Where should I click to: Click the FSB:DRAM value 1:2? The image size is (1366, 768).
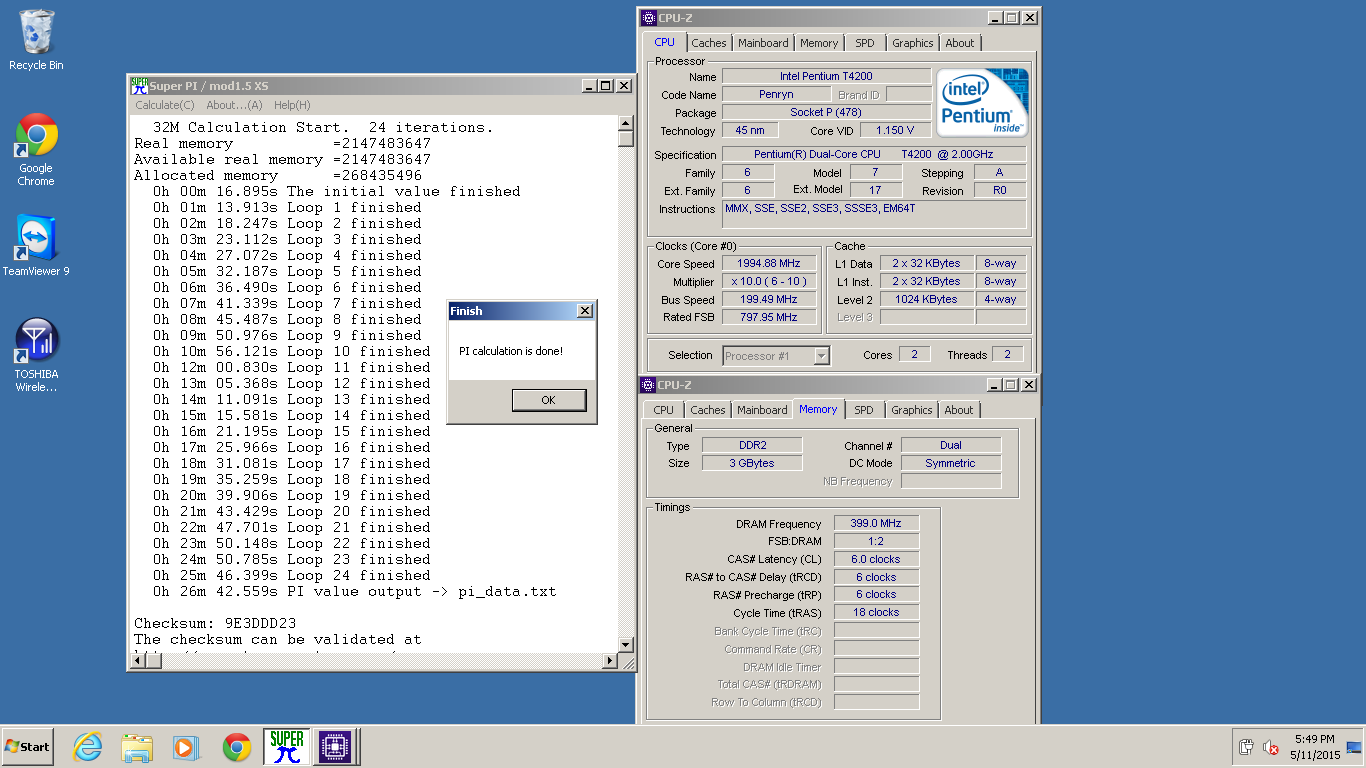pos(876,542)
